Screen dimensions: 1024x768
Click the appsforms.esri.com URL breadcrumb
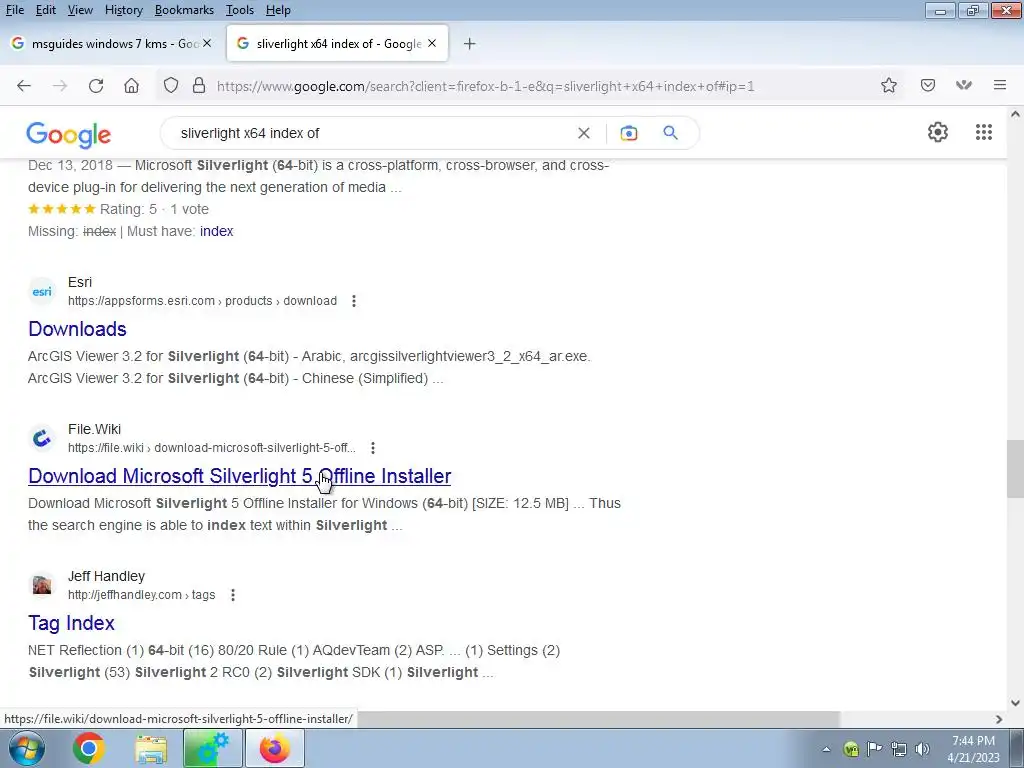tap(202, 301)
